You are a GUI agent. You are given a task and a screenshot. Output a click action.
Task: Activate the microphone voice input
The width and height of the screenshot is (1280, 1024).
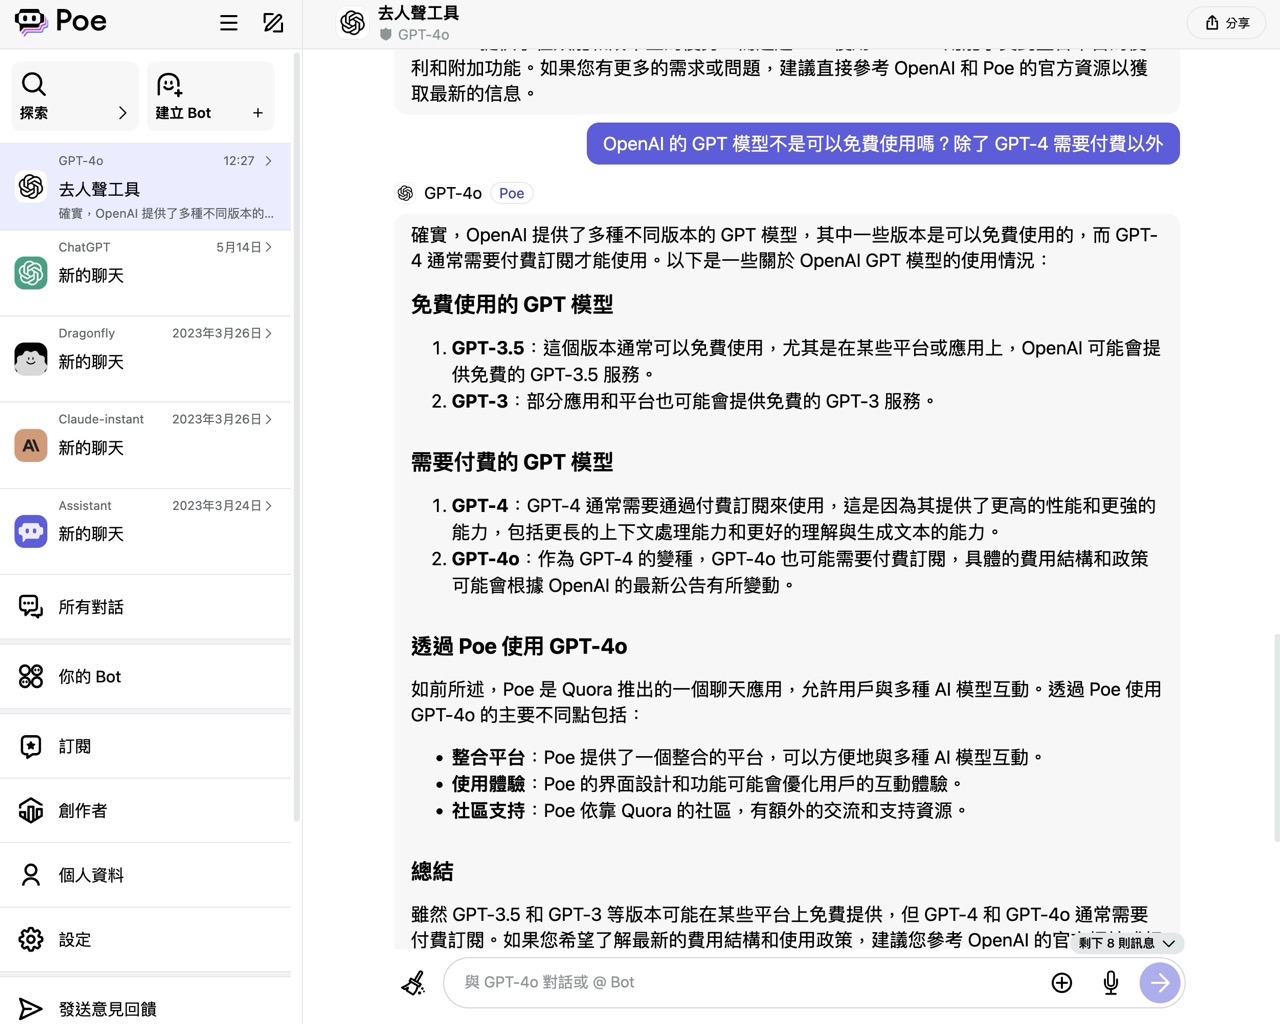[x=1111, y=983]
